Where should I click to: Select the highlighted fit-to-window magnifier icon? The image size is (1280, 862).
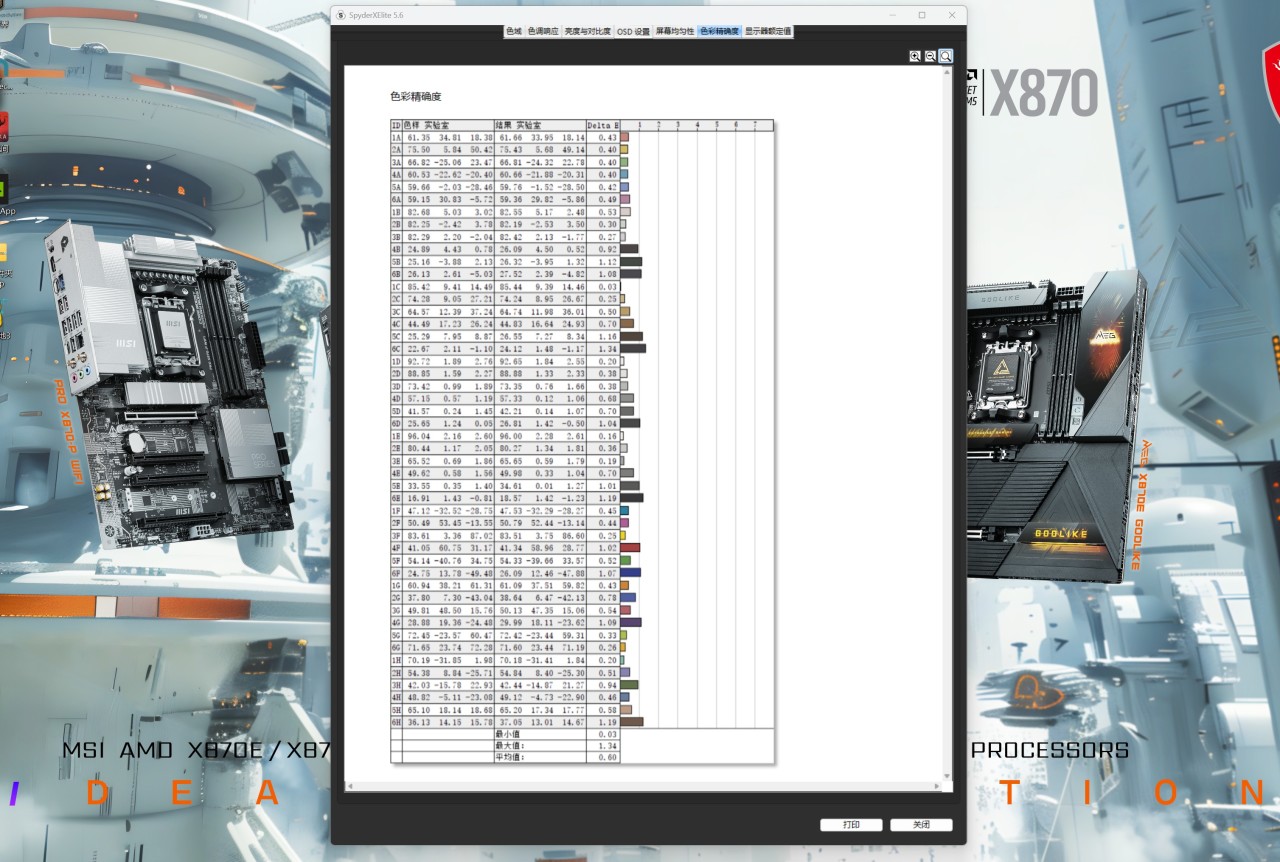click(945, 56)
